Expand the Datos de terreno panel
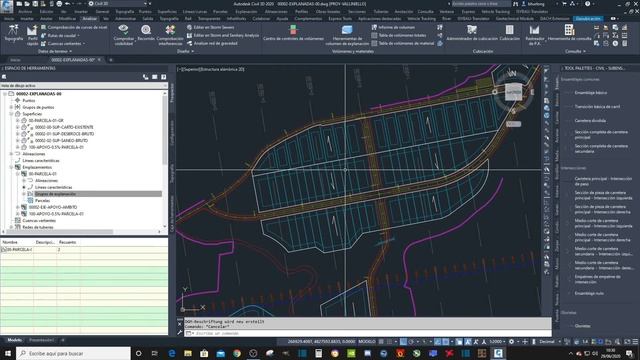 (55, 51)
